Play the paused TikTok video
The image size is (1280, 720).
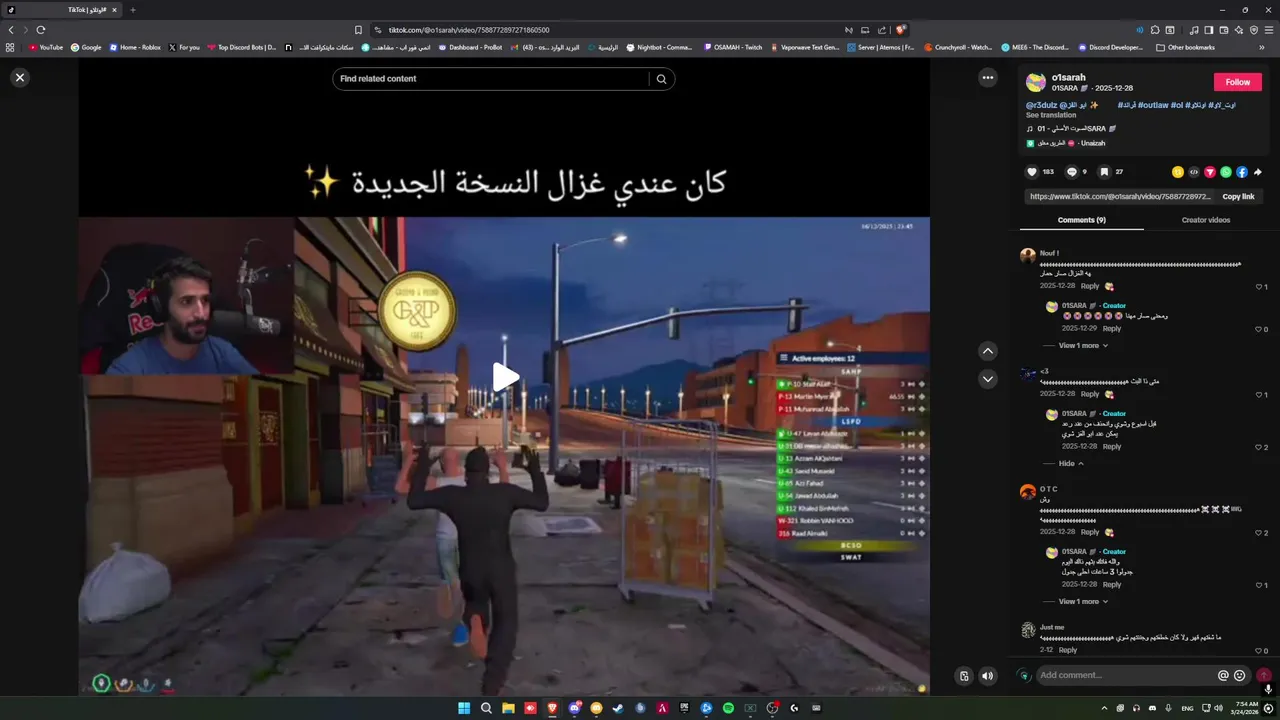(505, 377)
